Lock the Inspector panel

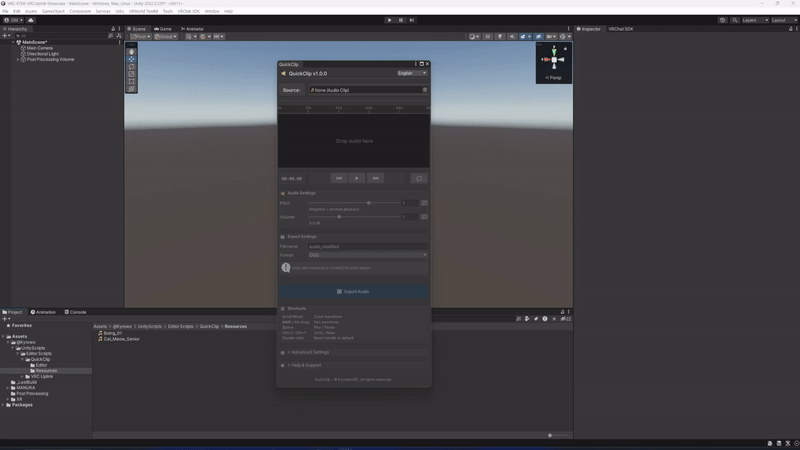coord(790,29)
